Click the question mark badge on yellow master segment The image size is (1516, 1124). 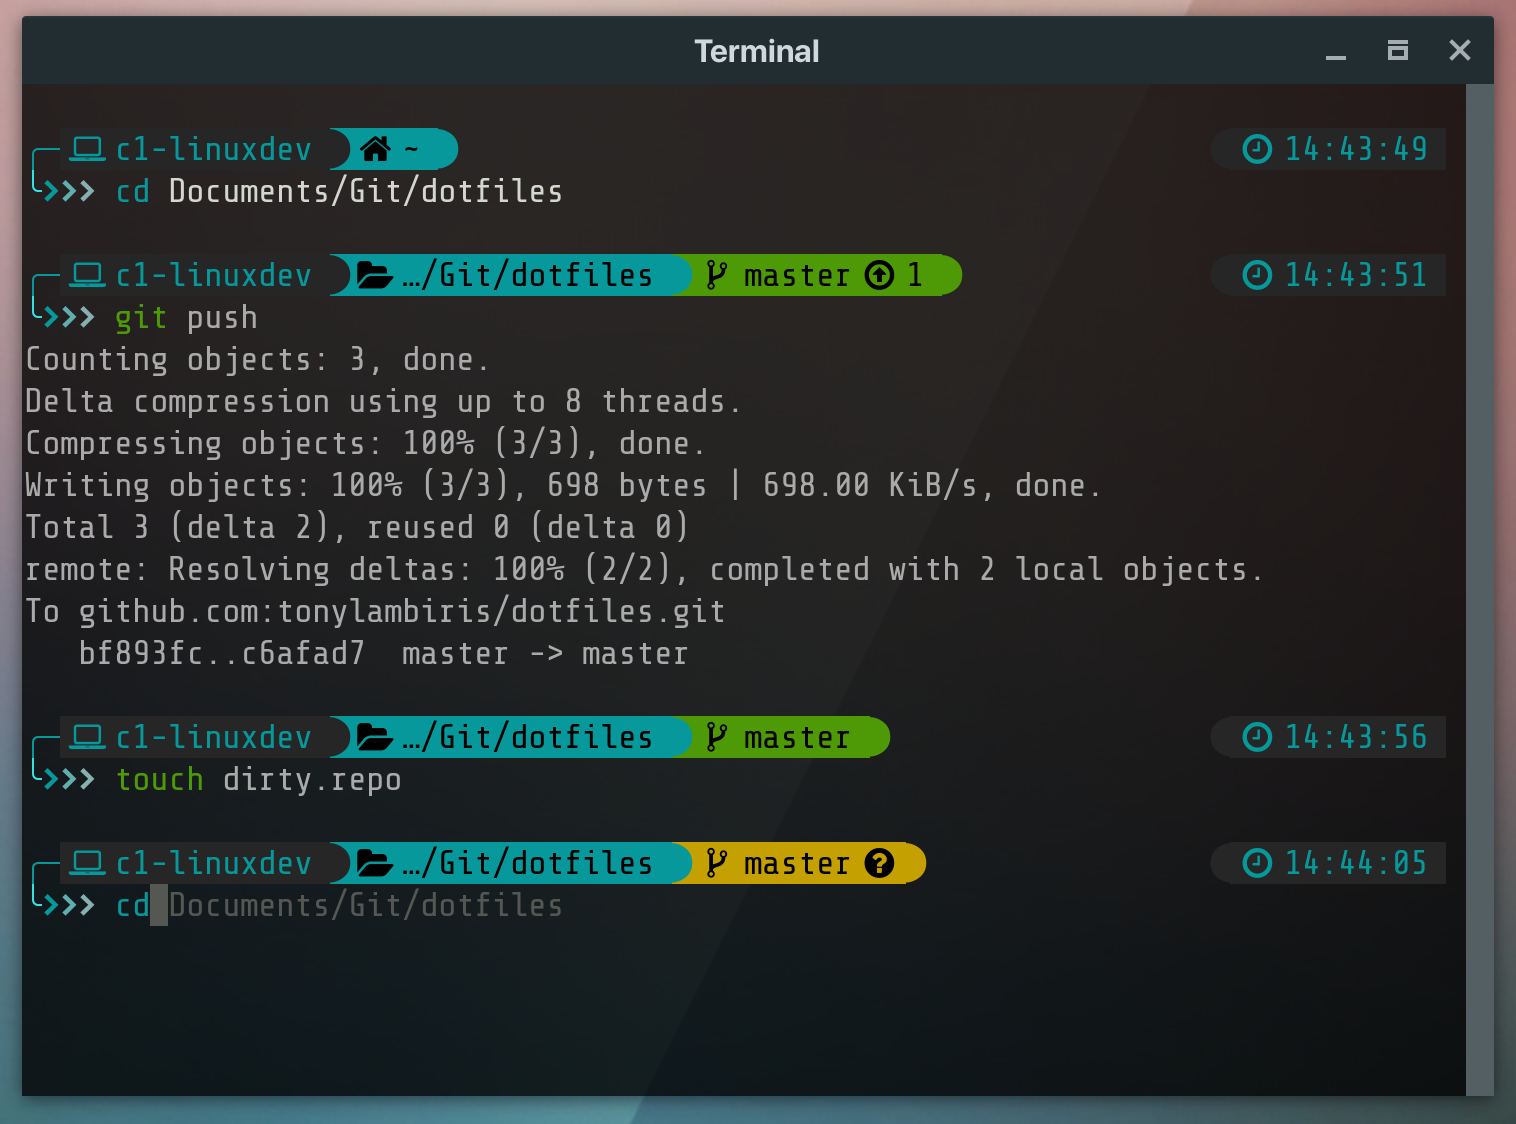click(x=878, y=863)
